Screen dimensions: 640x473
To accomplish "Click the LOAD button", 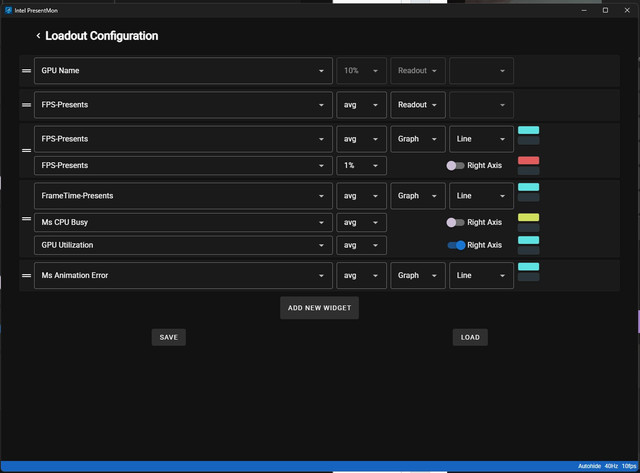I will click(470, 337).
